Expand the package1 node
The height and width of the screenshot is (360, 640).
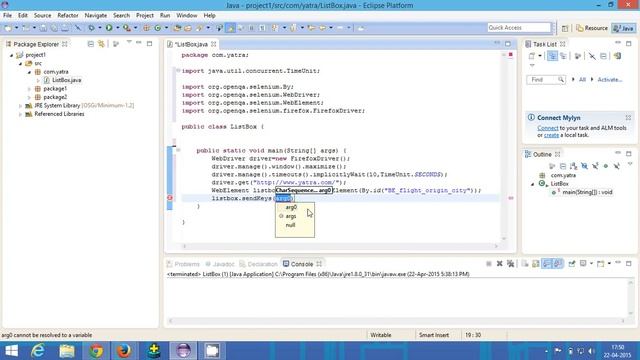(x=29, y=89)
